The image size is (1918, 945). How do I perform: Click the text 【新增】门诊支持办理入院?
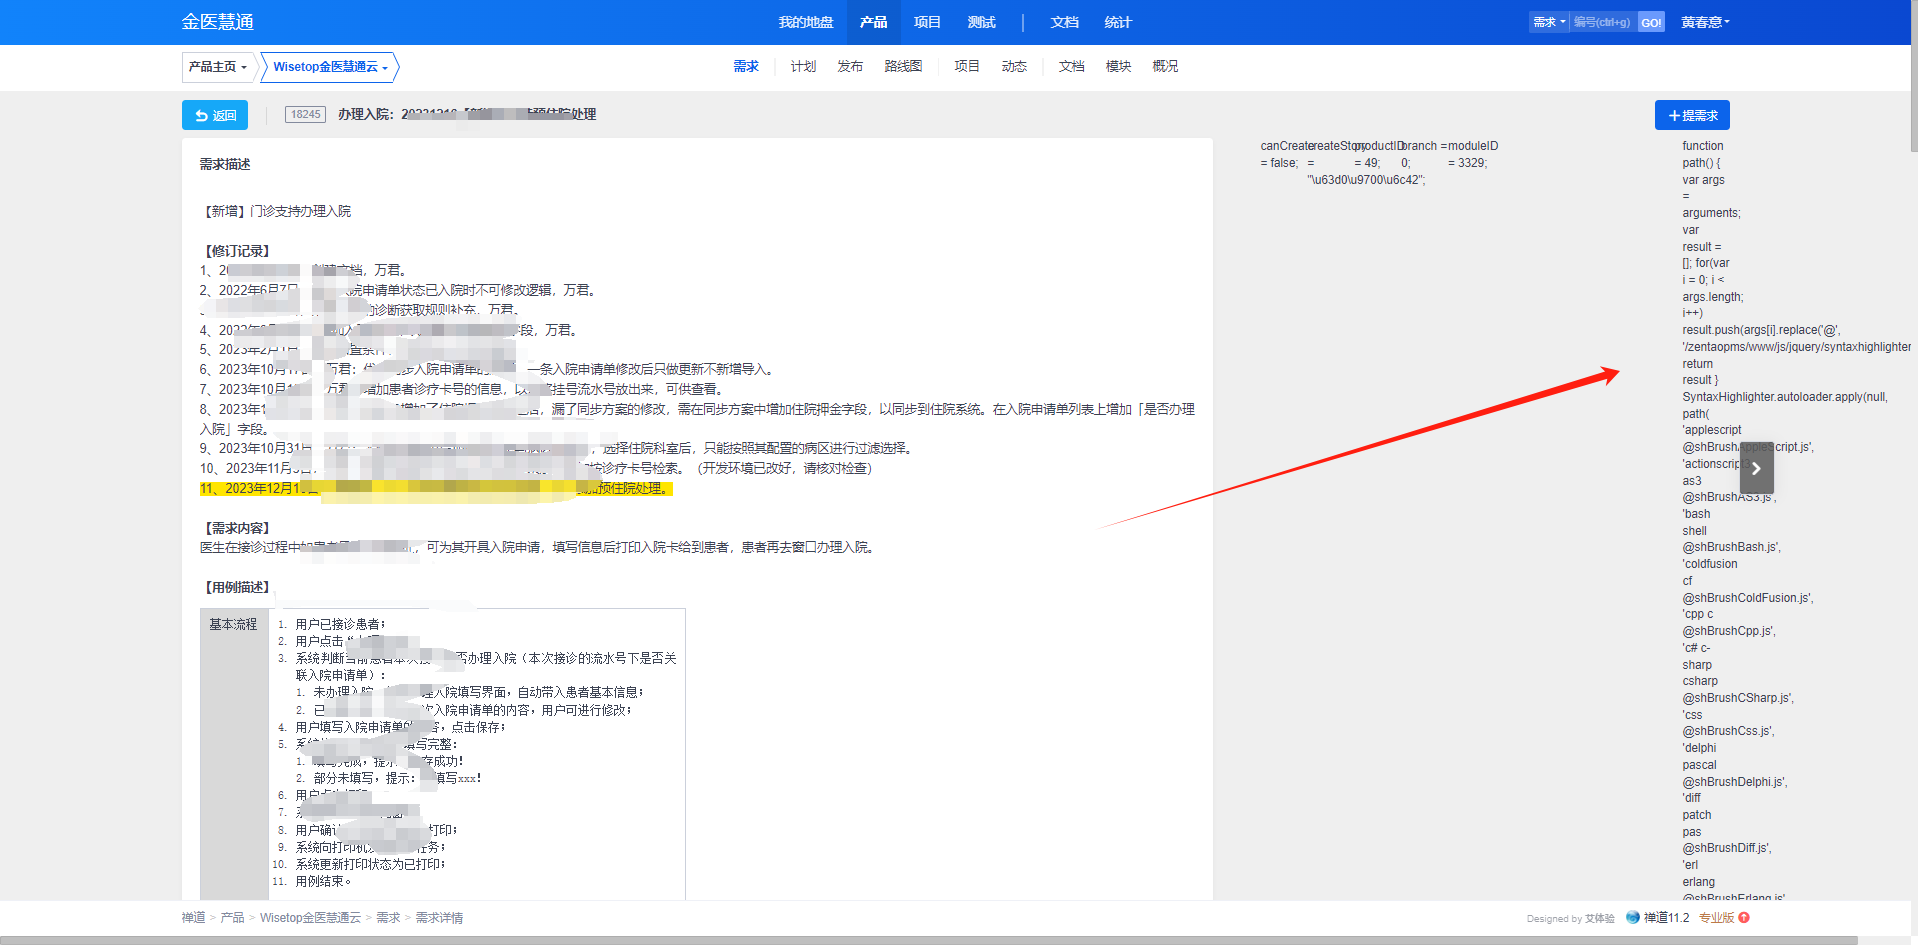tap(276, 211)
